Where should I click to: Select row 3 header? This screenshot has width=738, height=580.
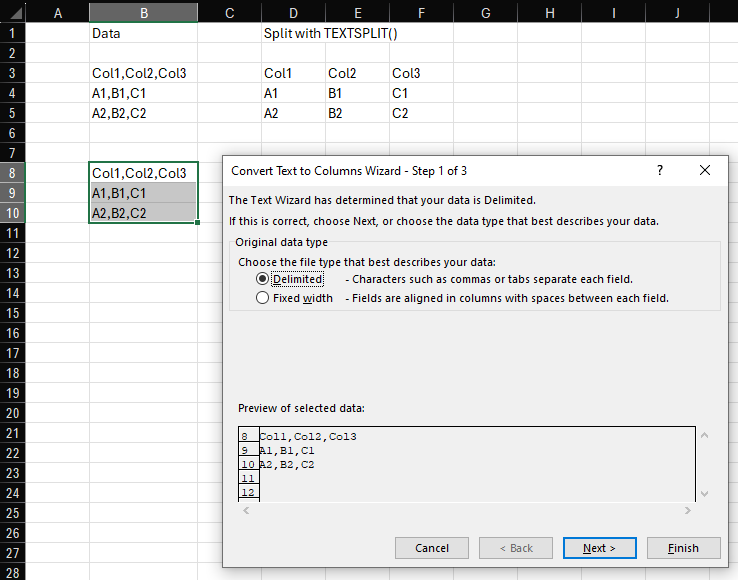pos(11,73)
